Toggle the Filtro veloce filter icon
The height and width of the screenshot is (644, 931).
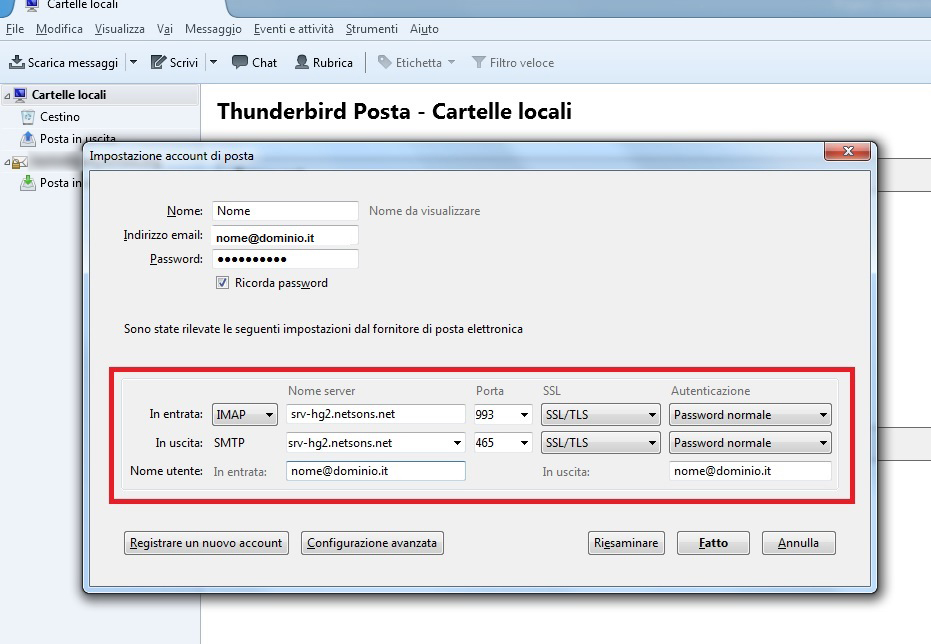click(x=479, y=63)
